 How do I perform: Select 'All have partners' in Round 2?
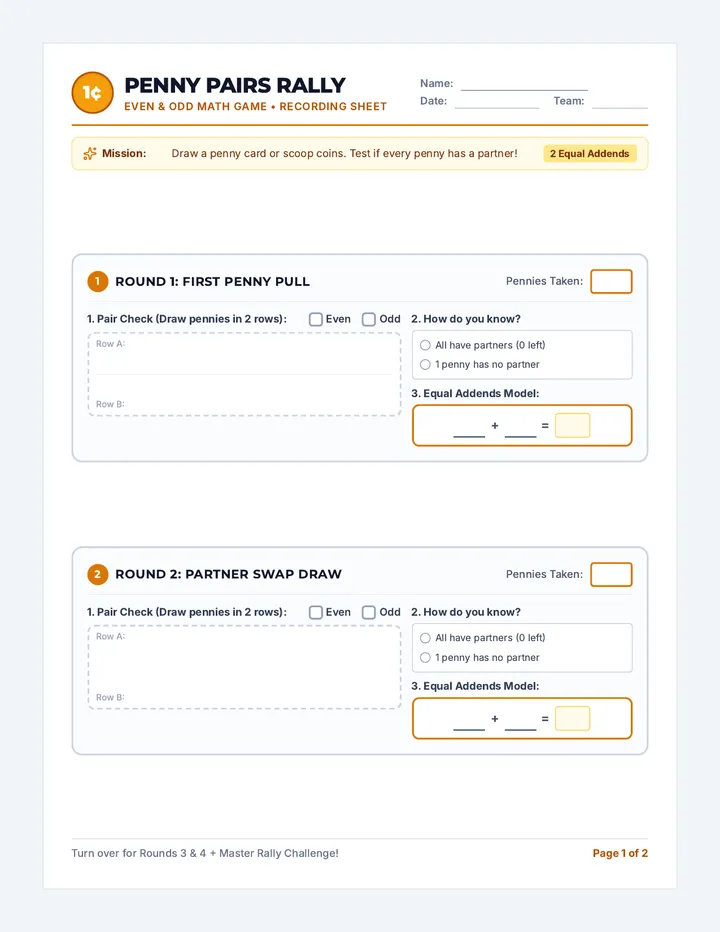425,638
